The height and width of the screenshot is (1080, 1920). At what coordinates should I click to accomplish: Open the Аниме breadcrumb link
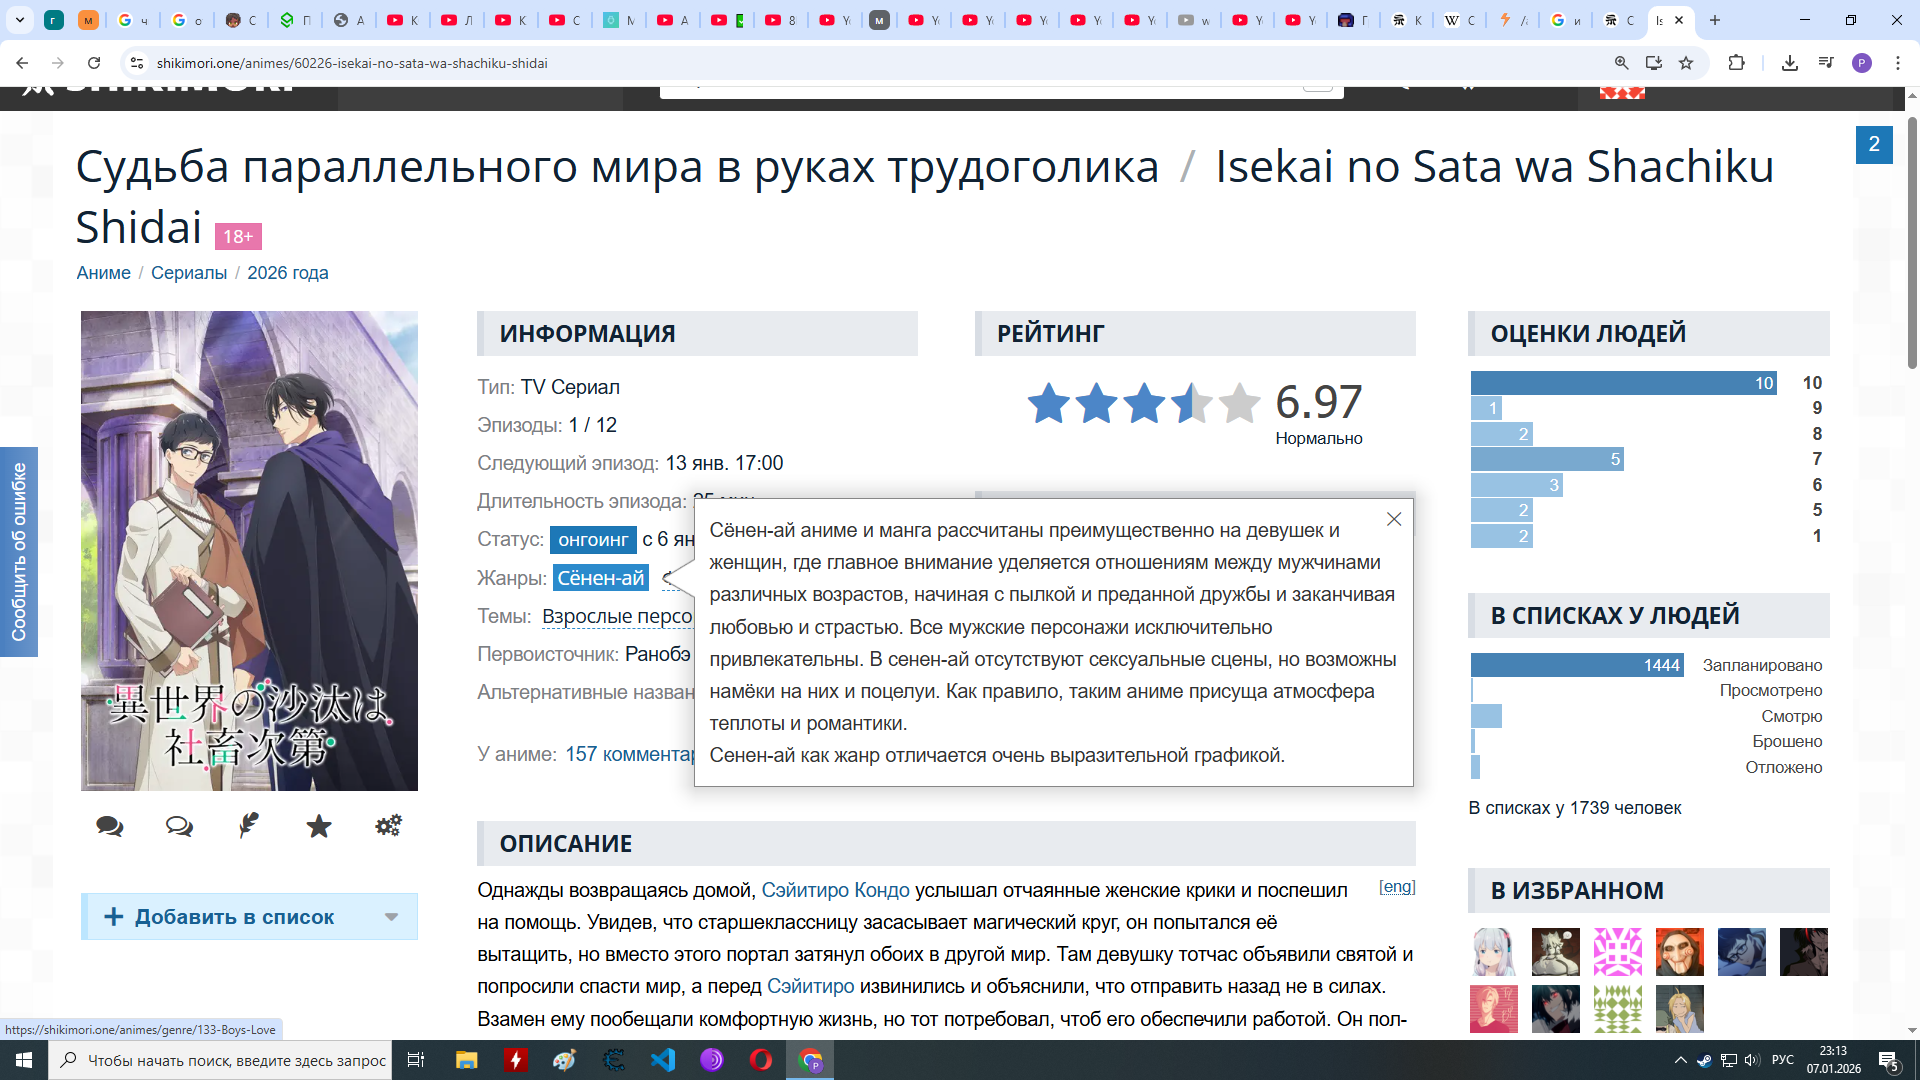click(x=103, y=273)
